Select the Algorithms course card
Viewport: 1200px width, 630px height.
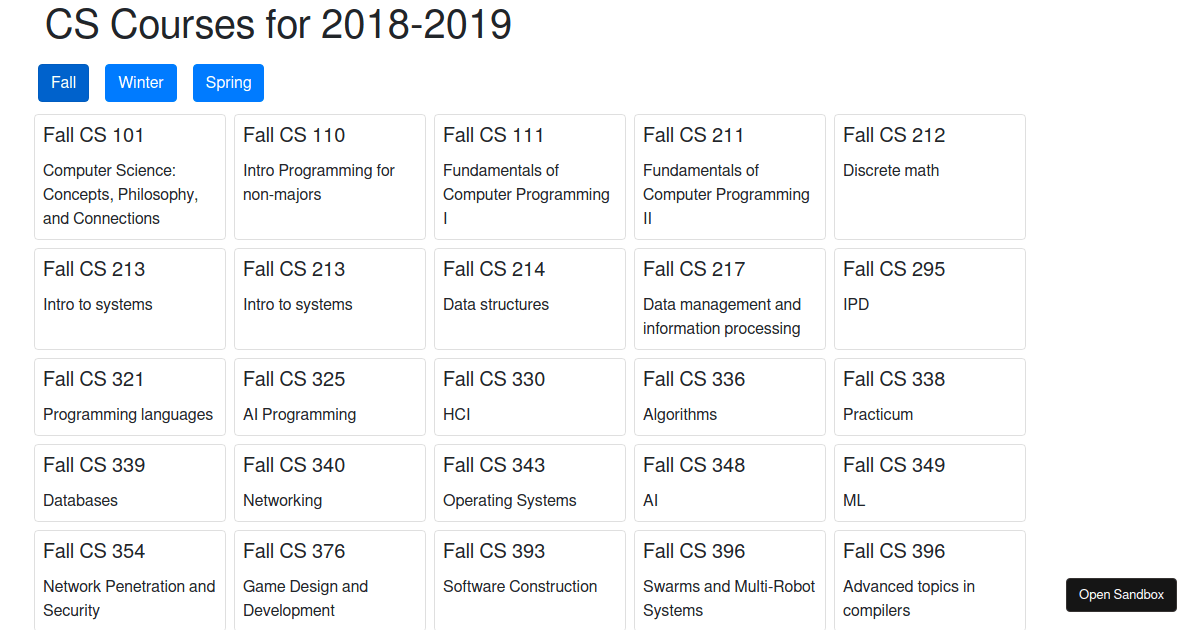coord(730,397)
